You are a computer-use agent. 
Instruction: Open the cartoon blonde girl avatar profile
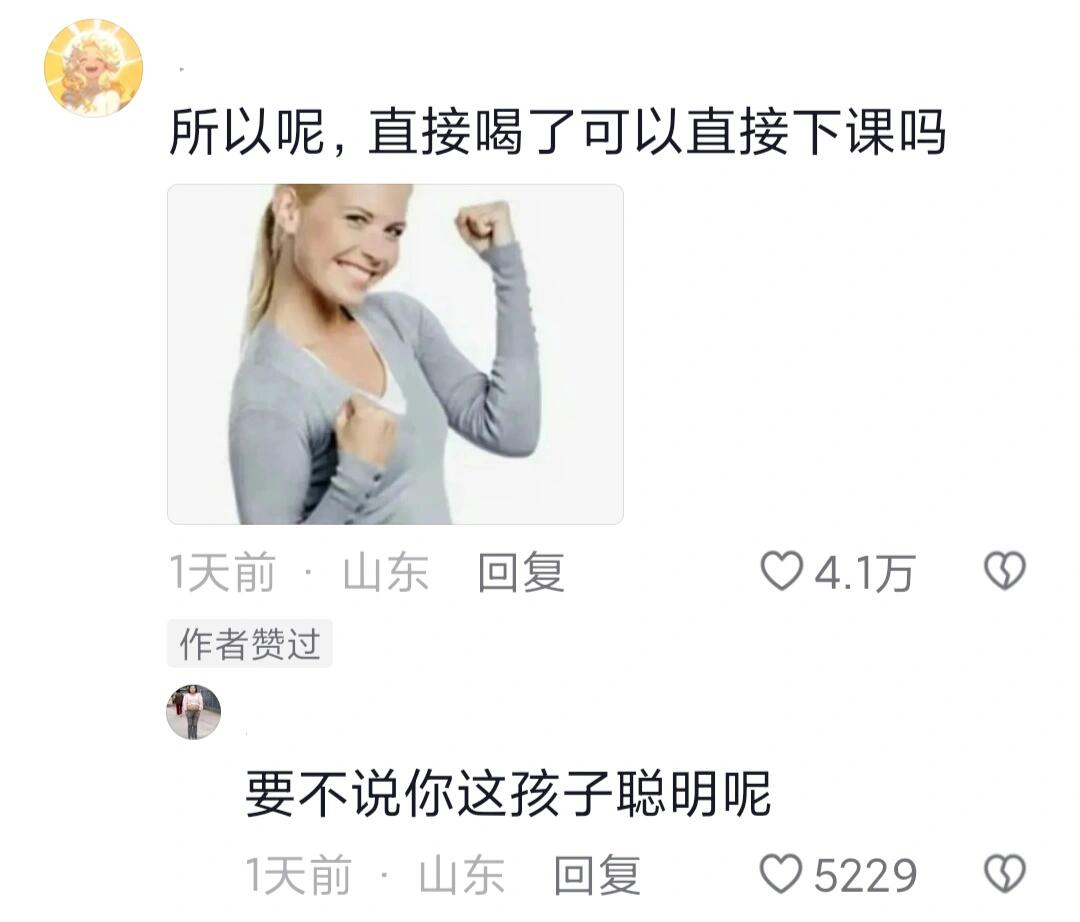coord(94,68)
